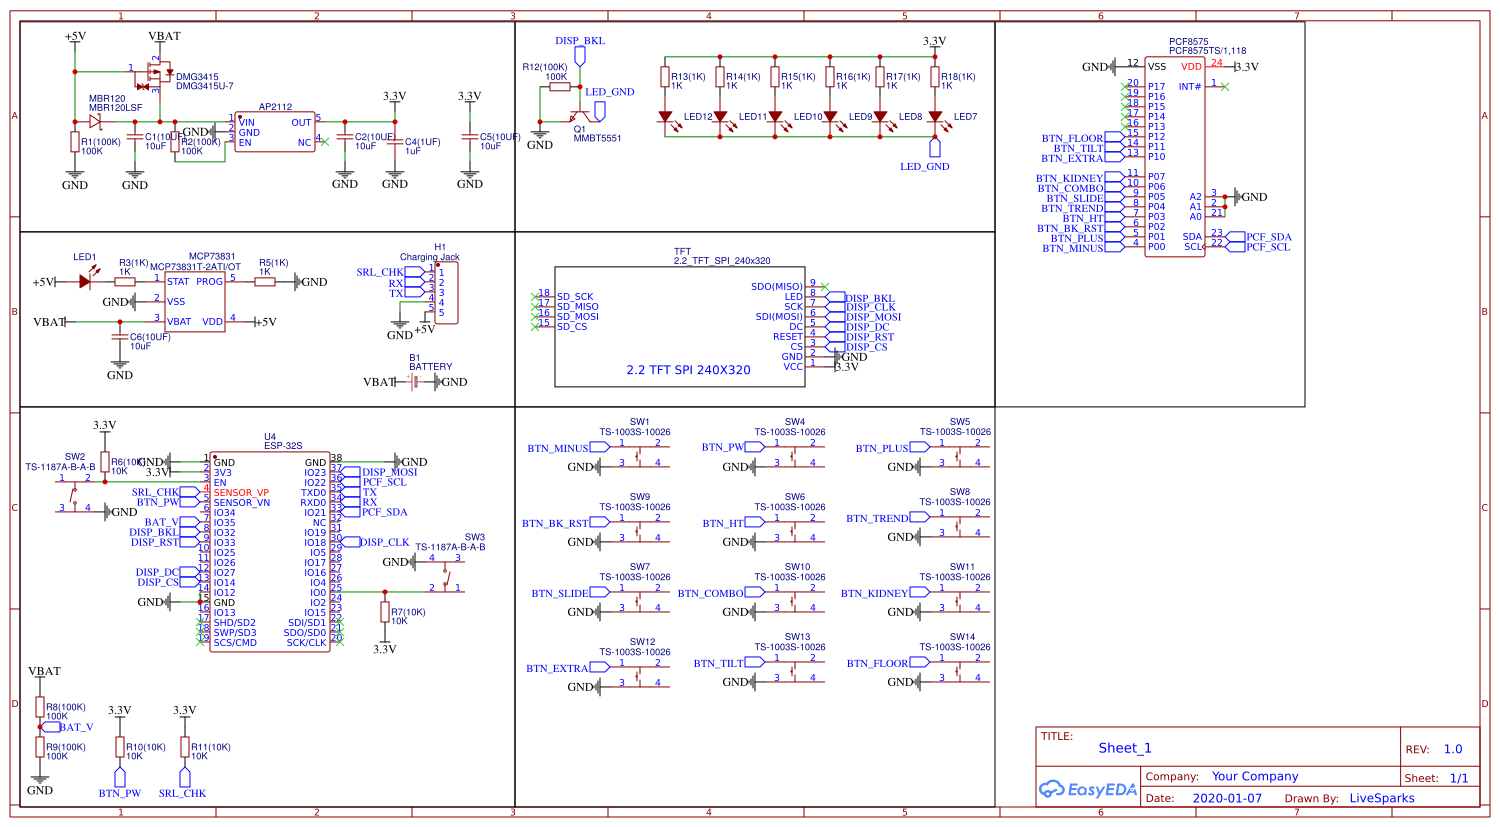Click the MCP73831 charger IC symbol
Screen dimensions: 1500x827
pyautogui.click(x=195, y=300)
